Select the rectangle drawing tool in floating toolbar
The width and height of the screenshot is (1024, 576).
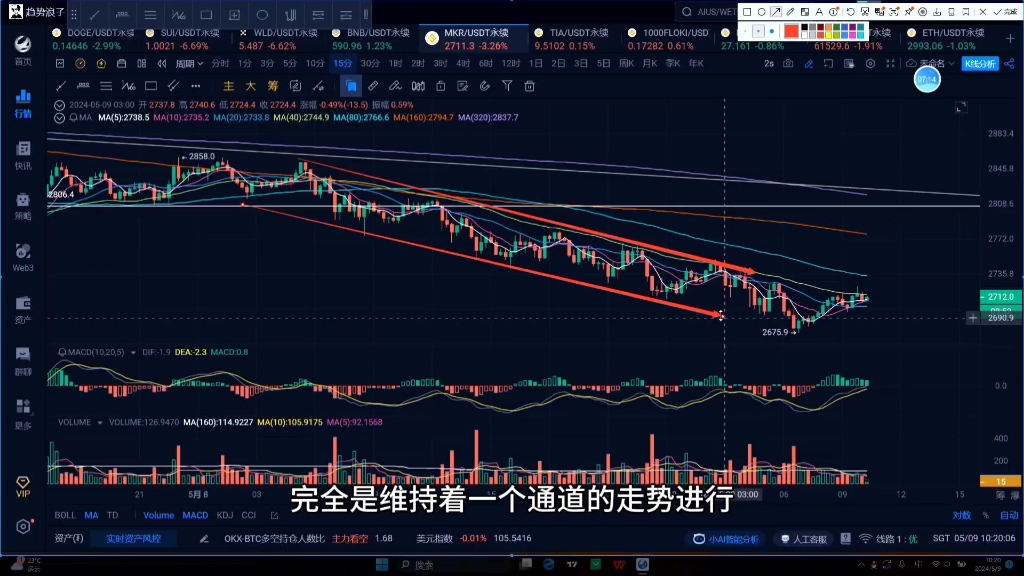coord(206,14)
